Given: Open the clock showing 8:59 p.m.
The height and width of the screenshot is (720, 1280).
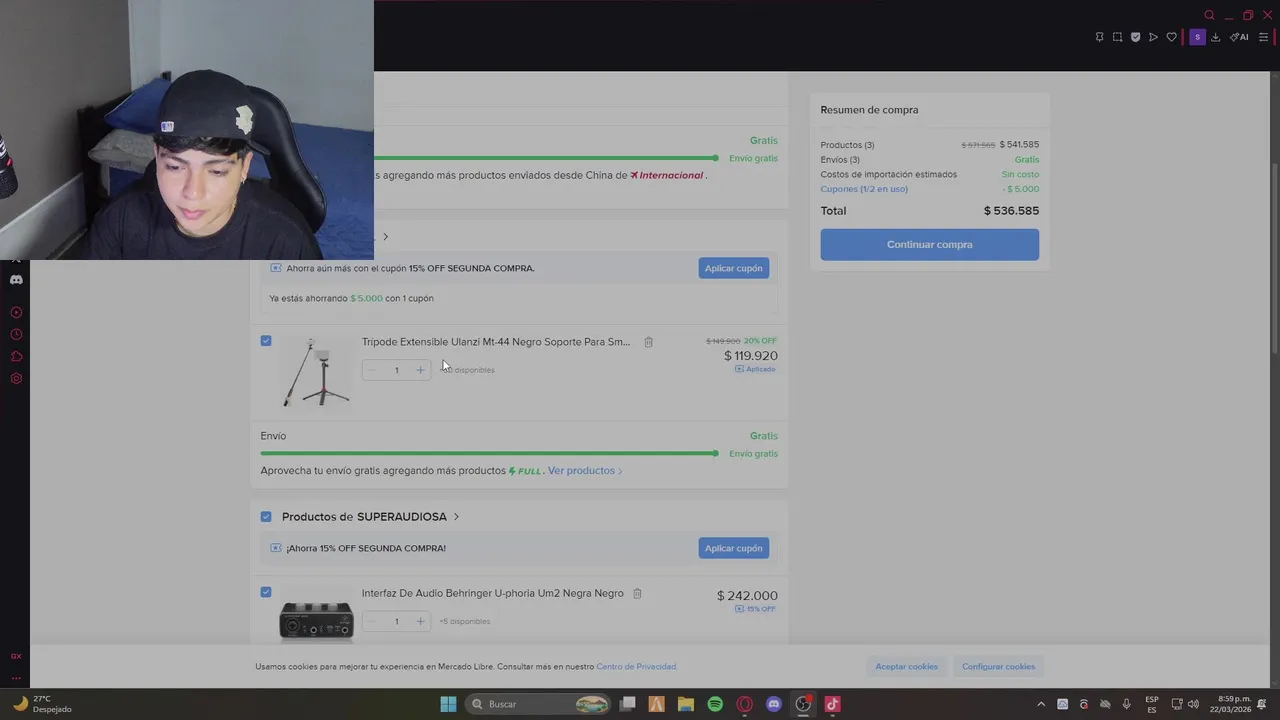Looking at the screenshot, I should click(x=1230, y=704).
